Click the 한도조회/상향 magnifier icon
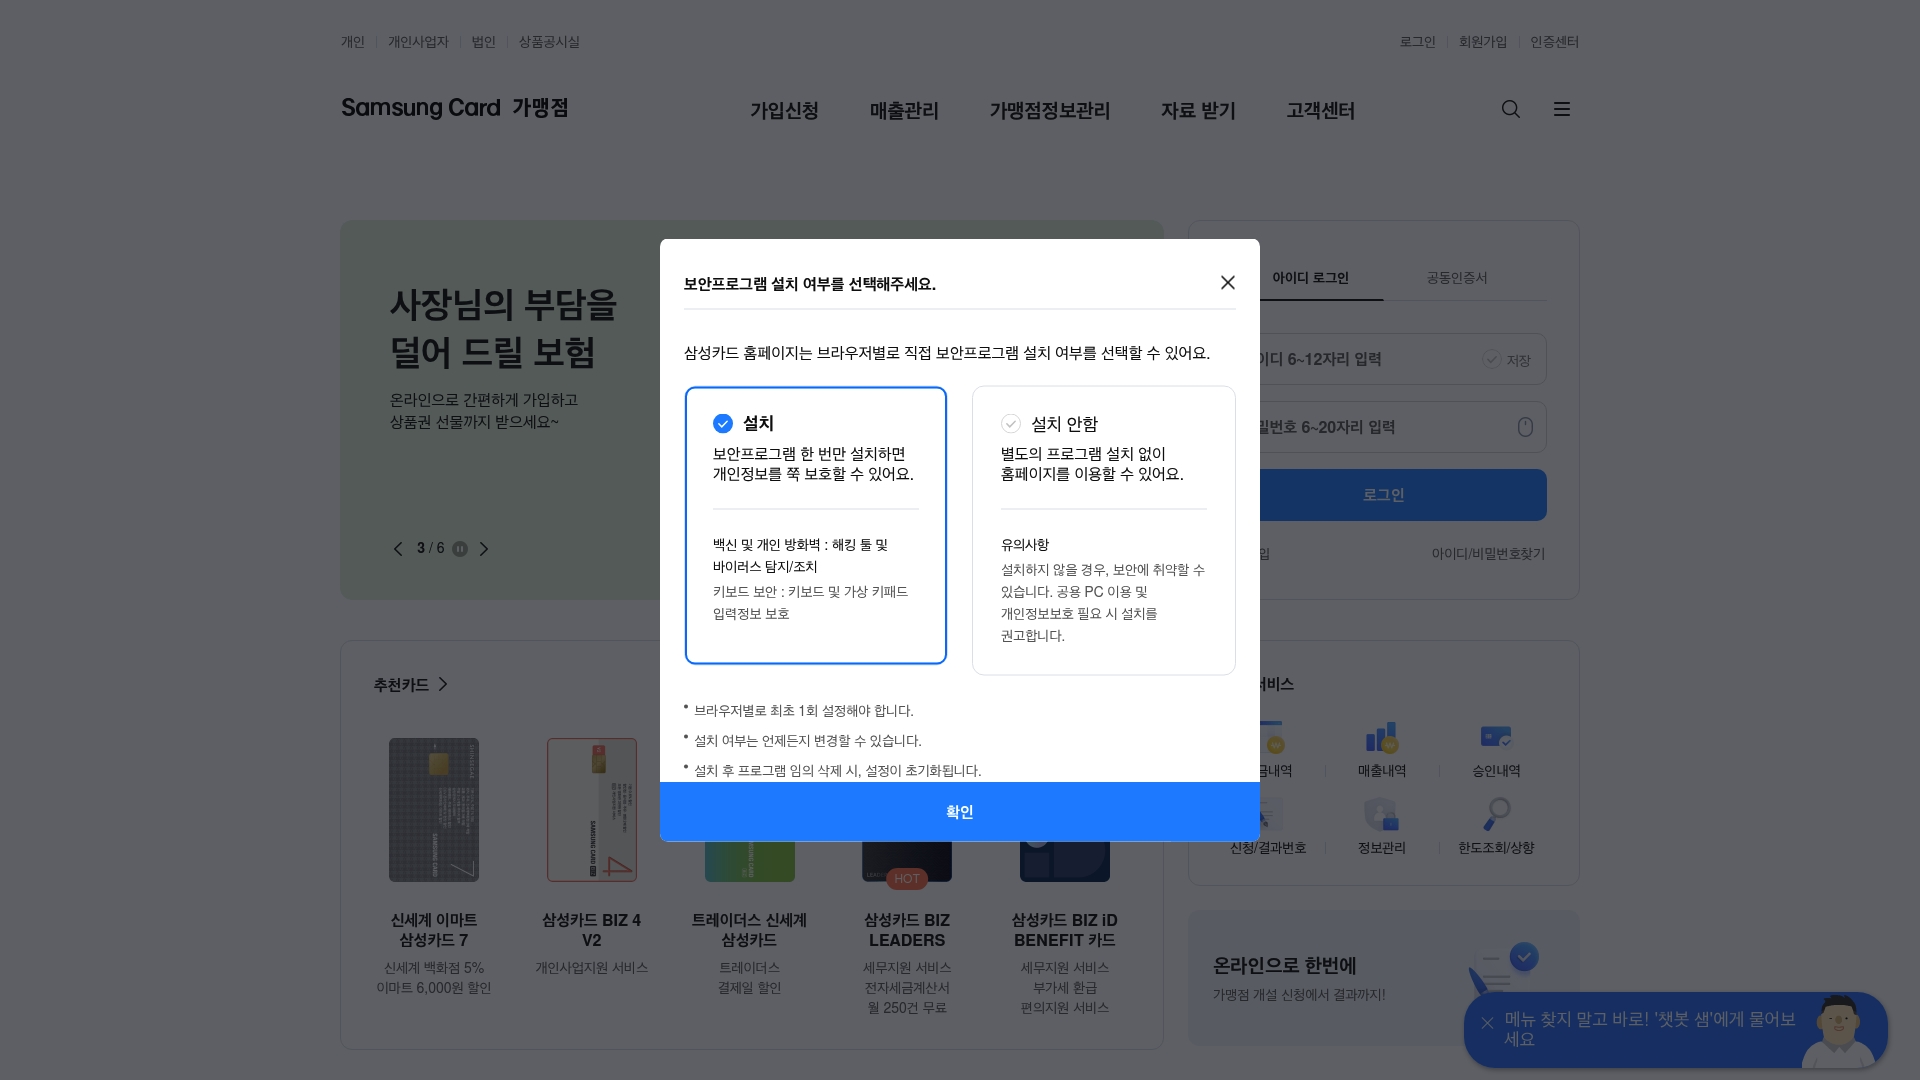This screenshot has height=1080, width=1920. coord(1497,814)
